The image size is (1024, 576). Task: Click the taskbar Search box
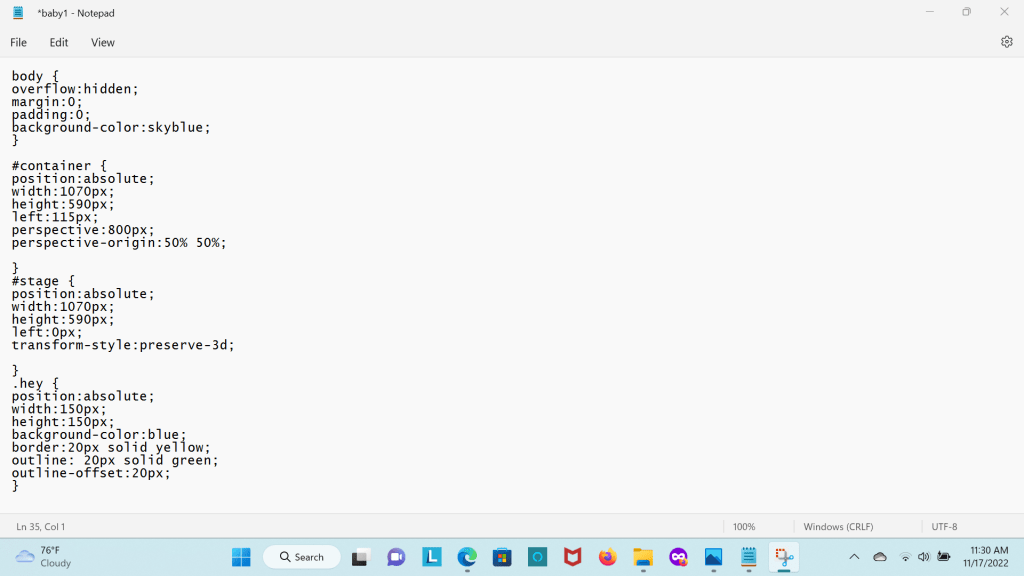pyautogui.click(x=302, y=557)
